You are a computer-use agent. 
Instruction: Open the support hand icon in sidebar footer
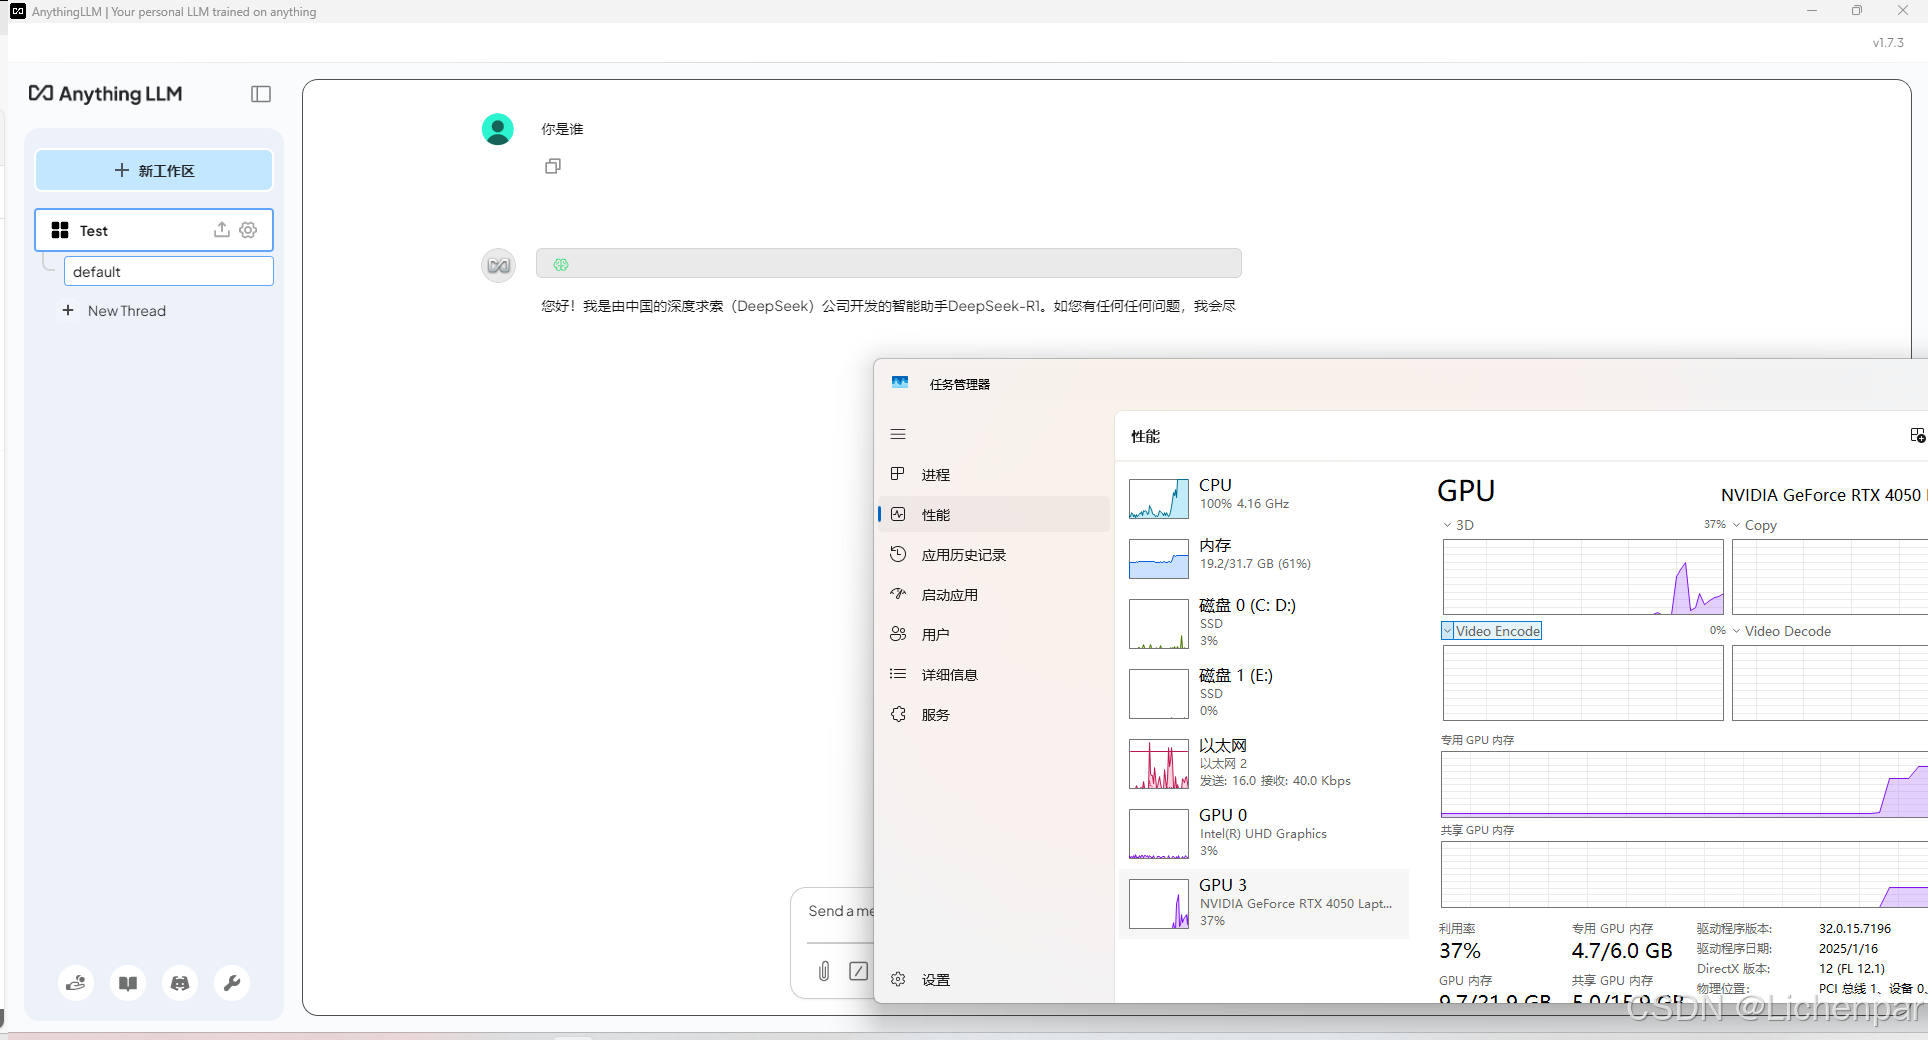(x=76, y=983)
